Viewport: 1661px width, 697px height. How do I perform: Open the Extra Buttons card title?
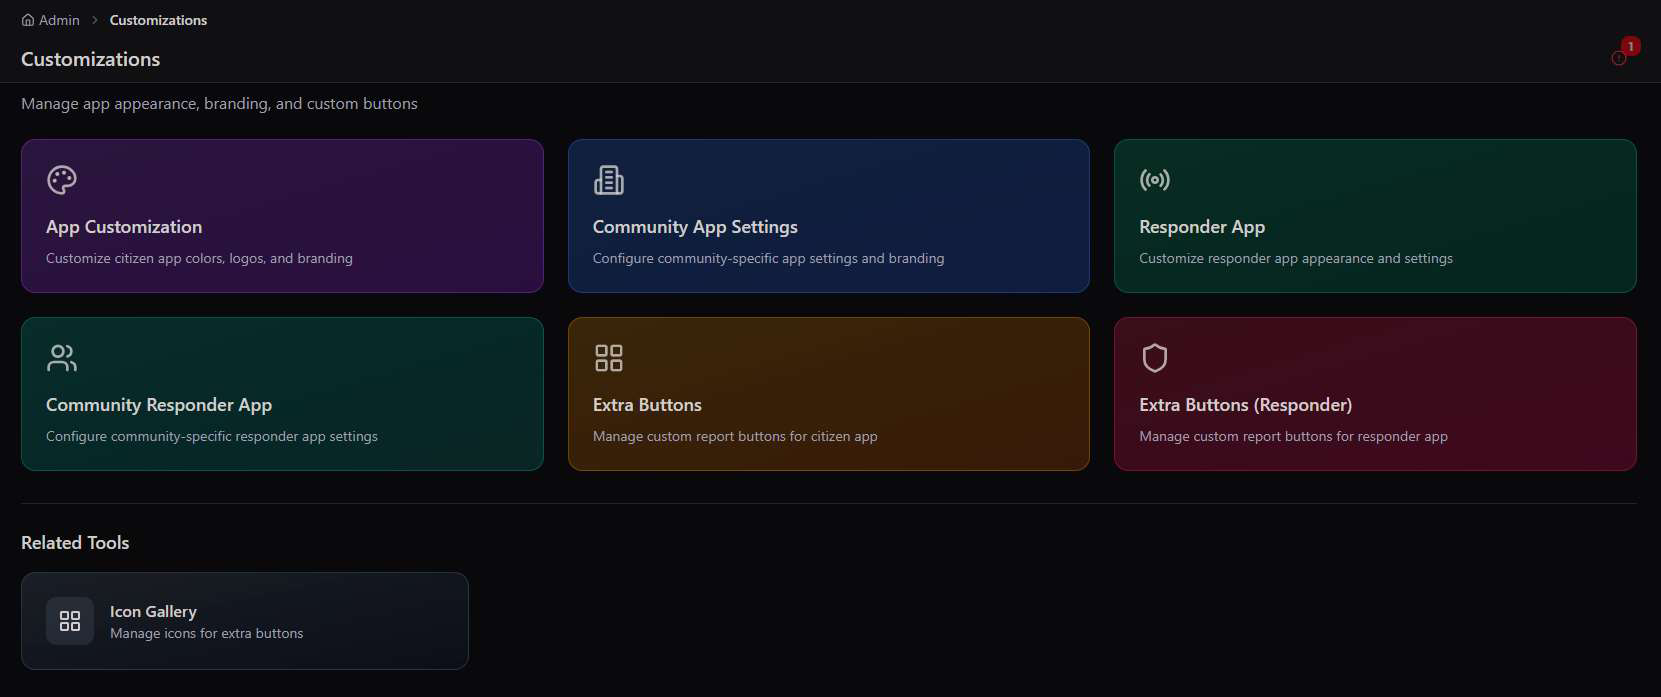647,405
